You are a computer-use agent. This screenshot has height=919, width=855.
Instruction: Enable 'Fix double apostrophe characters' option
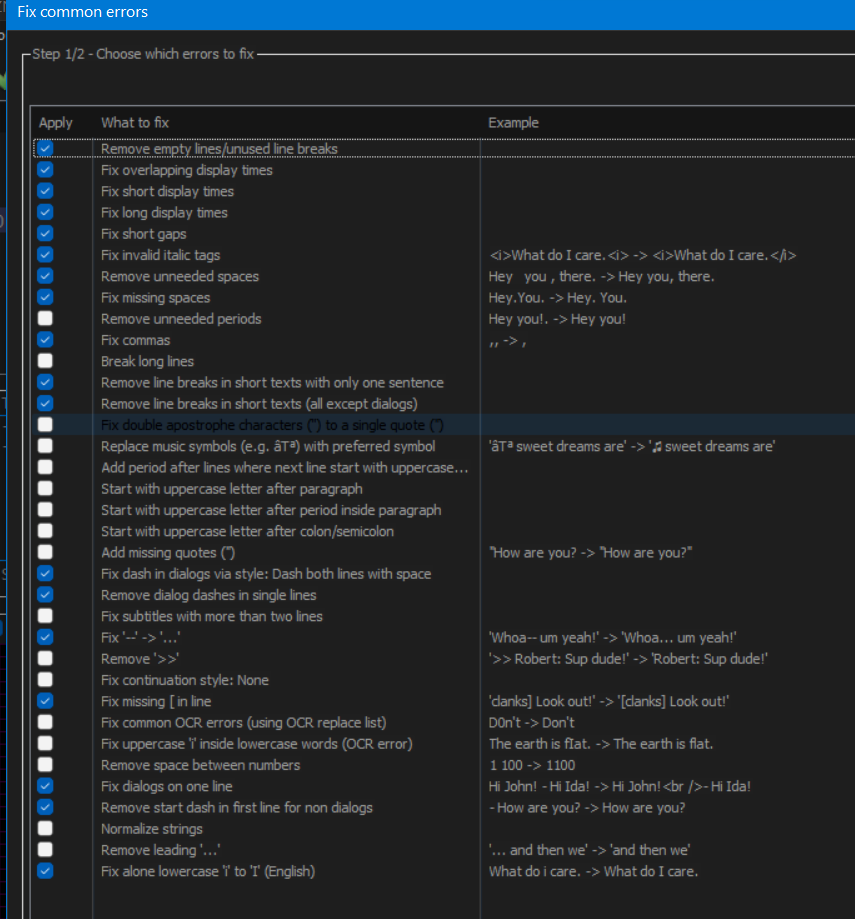[x=44, y=424]
